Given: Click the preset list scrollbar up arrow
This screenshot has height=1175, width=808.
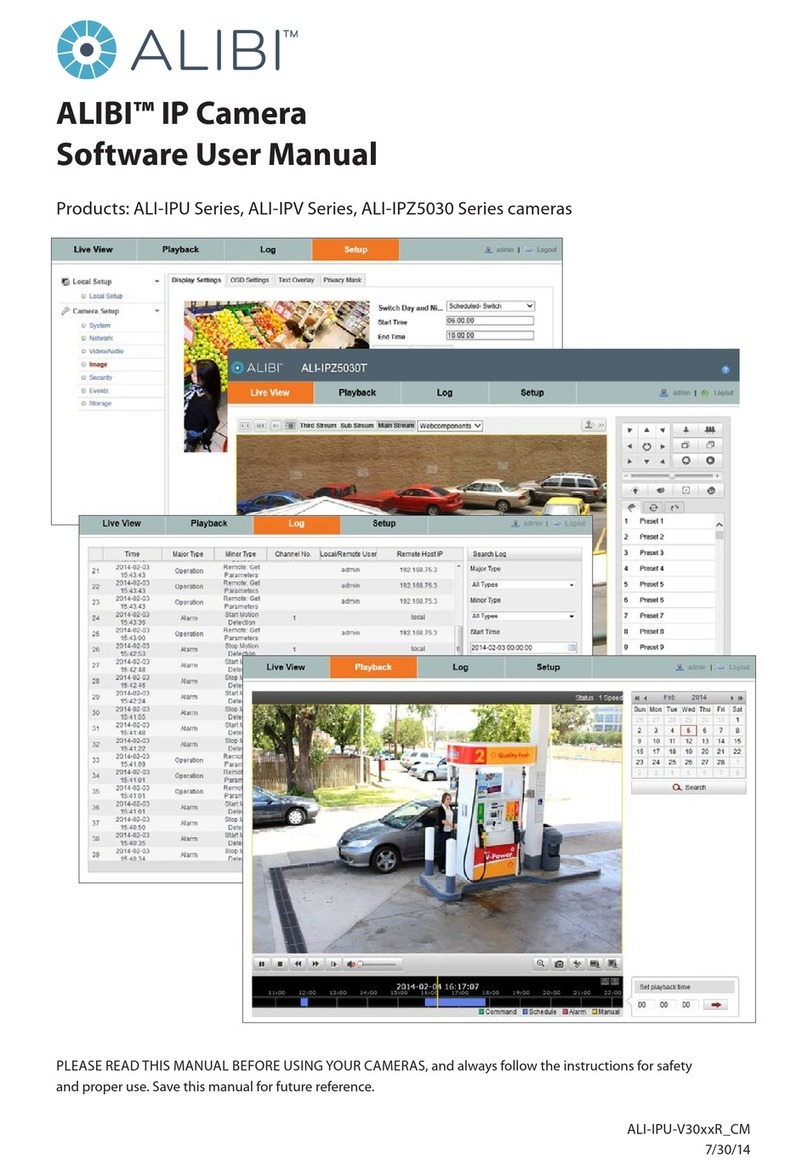Looking at the screenshot, I should tap(719, 525).
